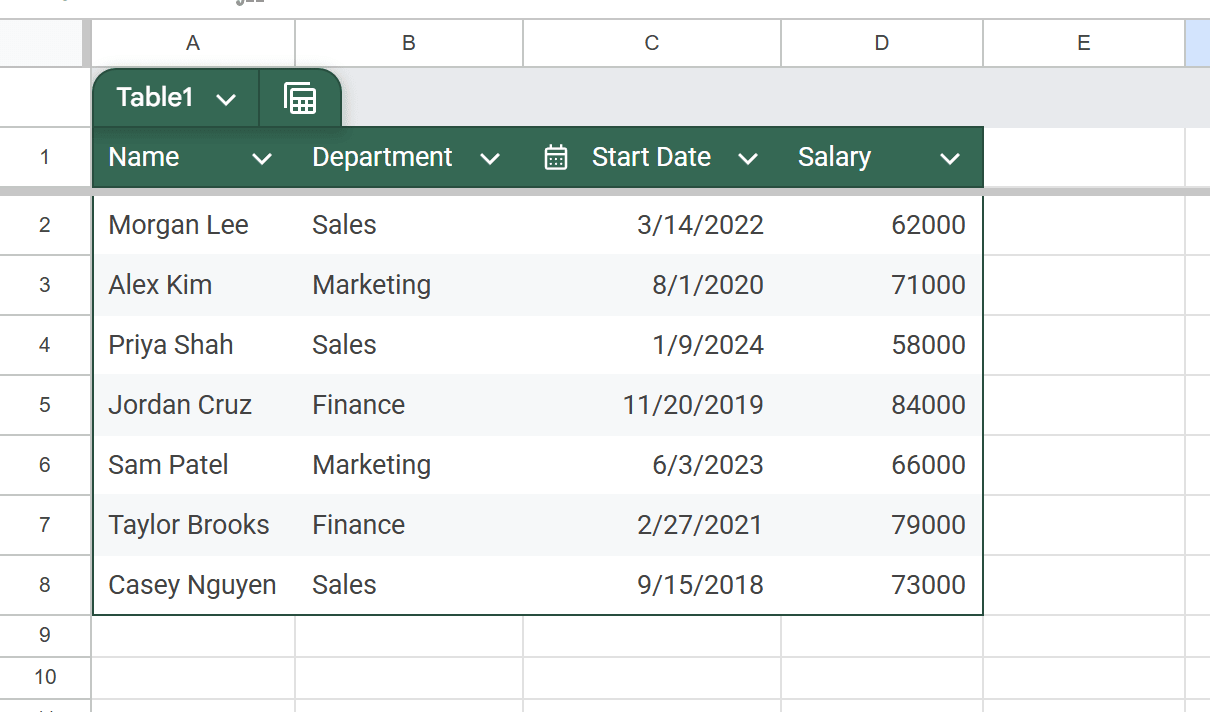The image size is (1210, 712).
Task: Select the 73000 salary cell
Action: pyautogui.click(x=882, y=585)
